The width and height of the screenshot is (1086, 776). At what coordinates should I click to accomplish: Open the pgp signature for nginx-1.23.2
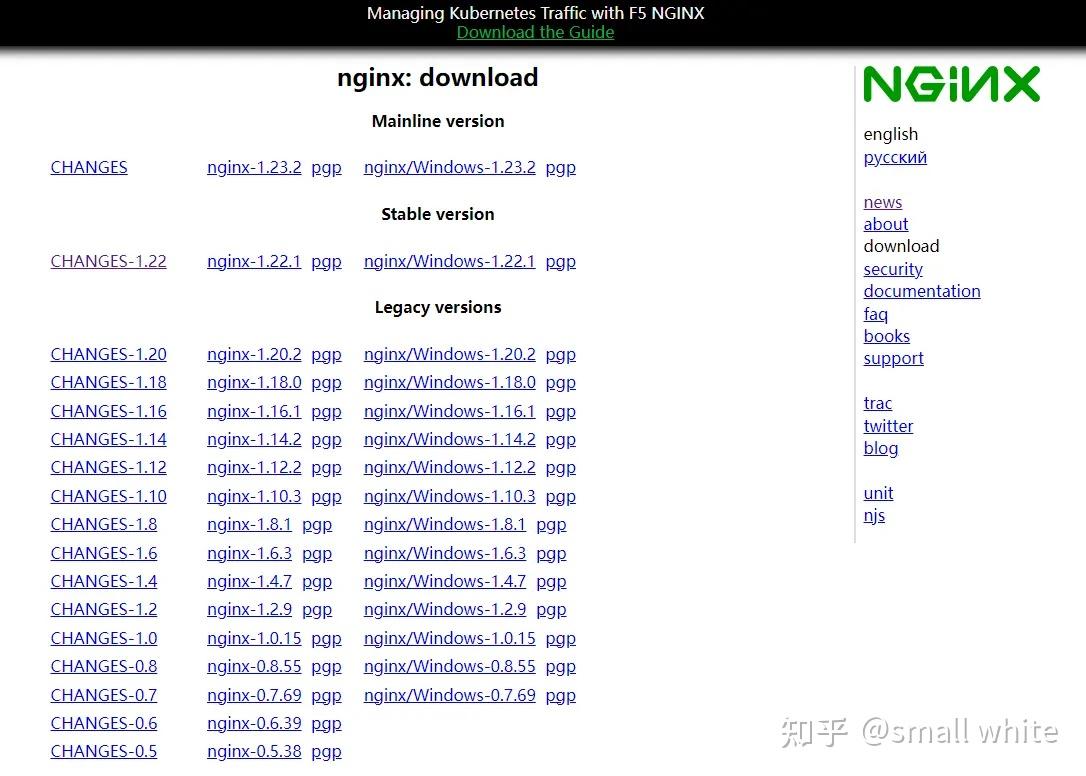point(326,167)
